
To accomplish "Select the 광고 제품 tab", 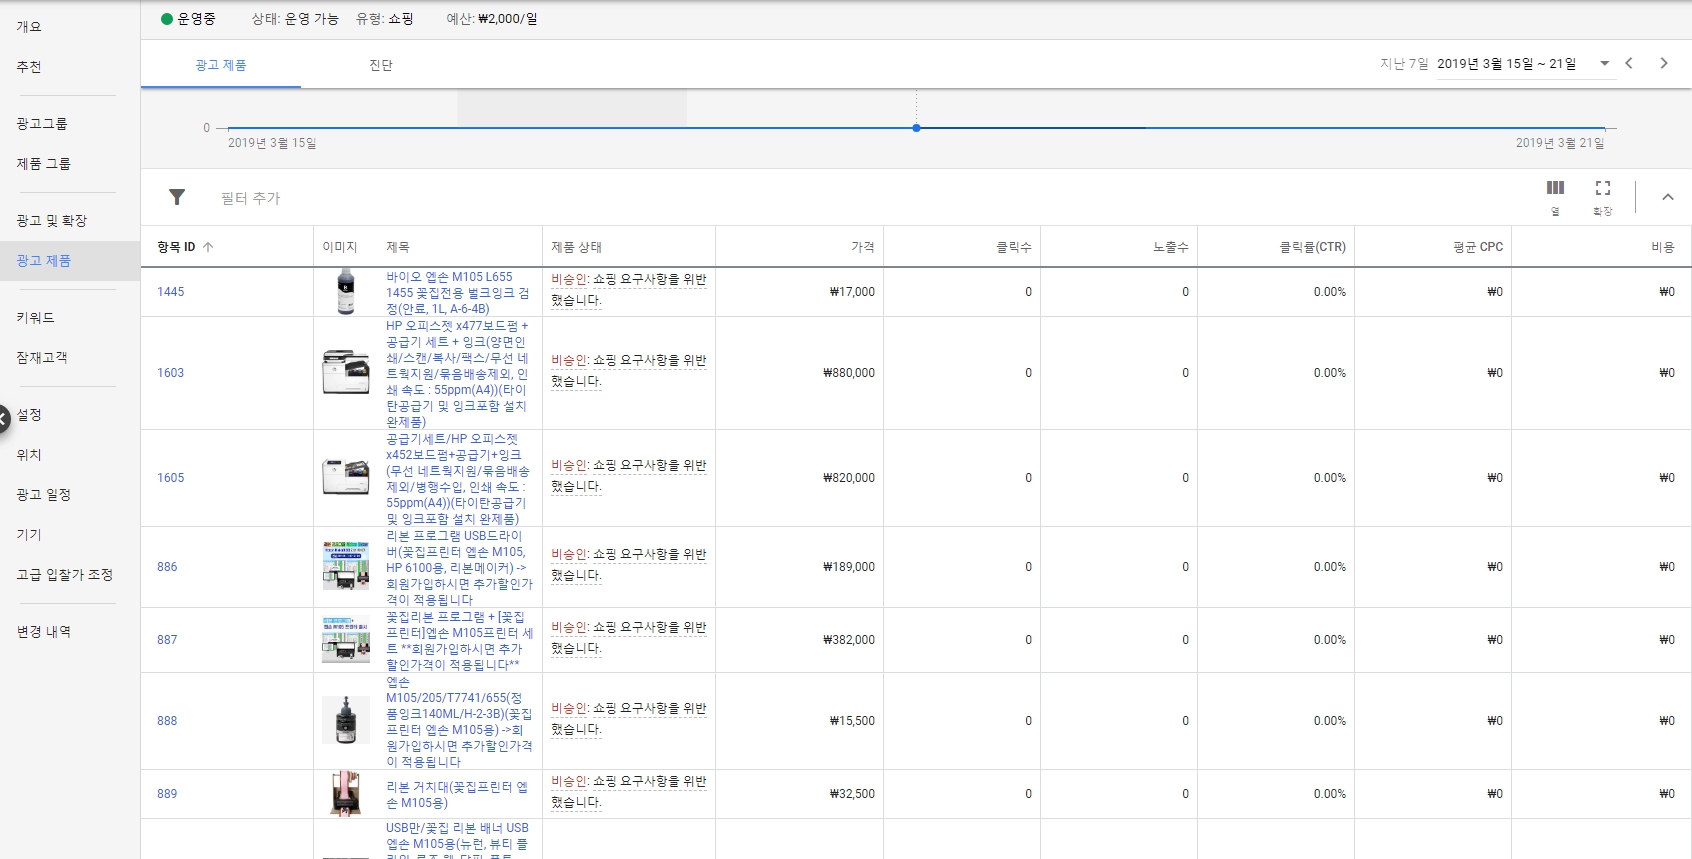I will pyautogui.click(x=221, y=65).
